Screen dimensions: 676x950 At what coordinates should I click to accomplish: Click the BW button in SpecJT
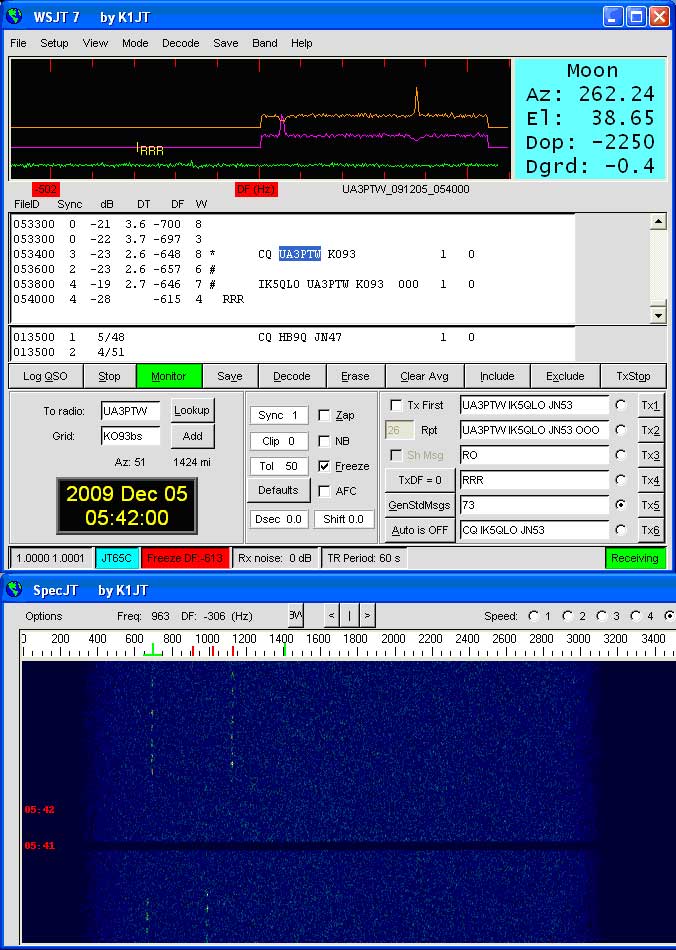296,616
